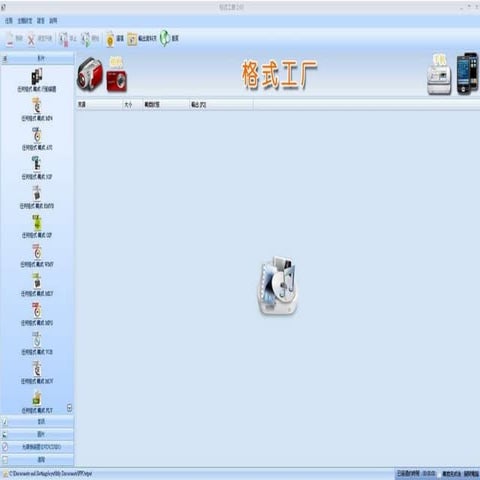Sort by the Convert State column header
Viewport: 480px width, 480px height.
point(166,105)
